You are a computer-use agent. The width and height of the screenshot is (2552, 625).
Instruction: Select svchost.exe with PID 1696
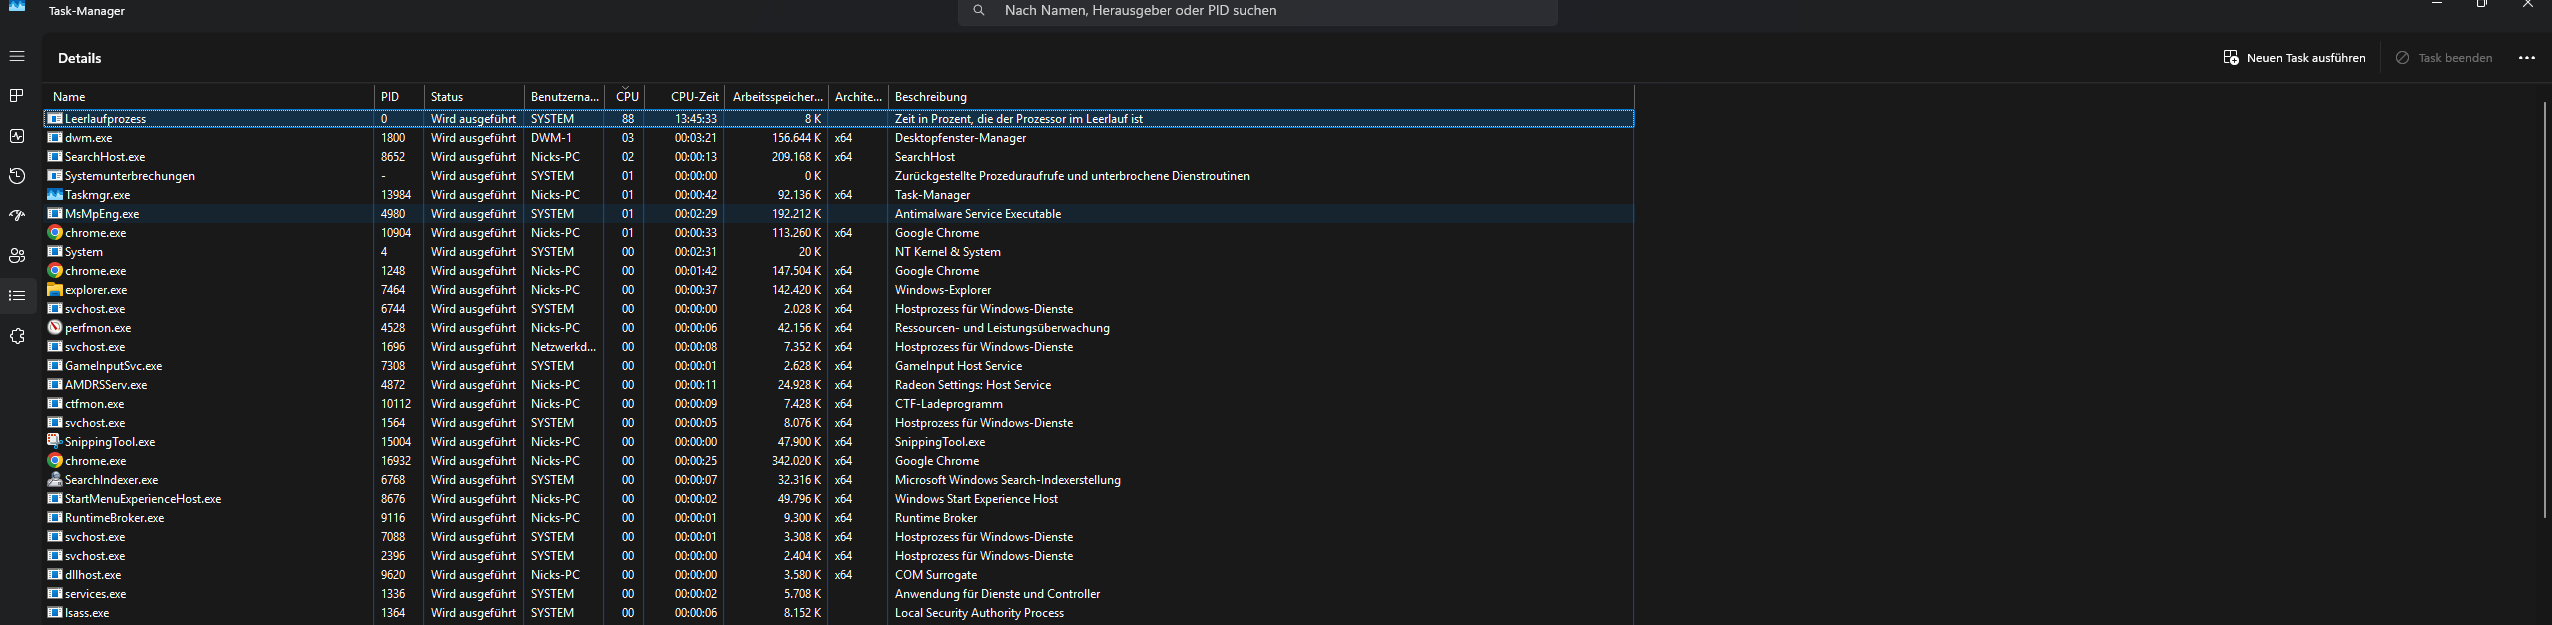[x=95, y=347]
